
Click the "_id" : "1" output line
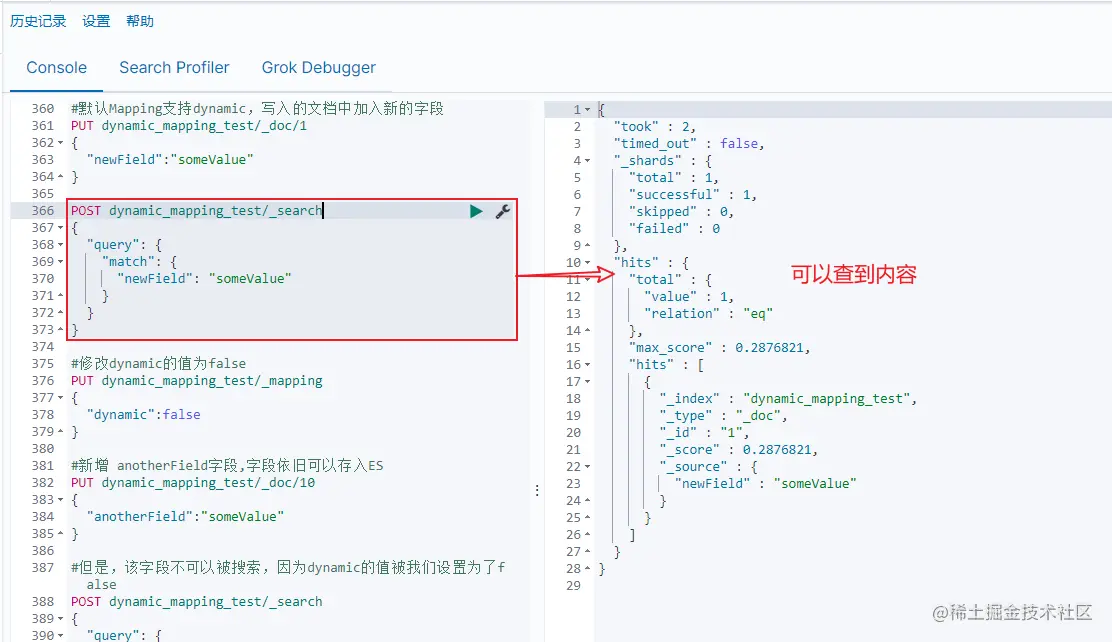pyautogui.click(x=704, y=433)
